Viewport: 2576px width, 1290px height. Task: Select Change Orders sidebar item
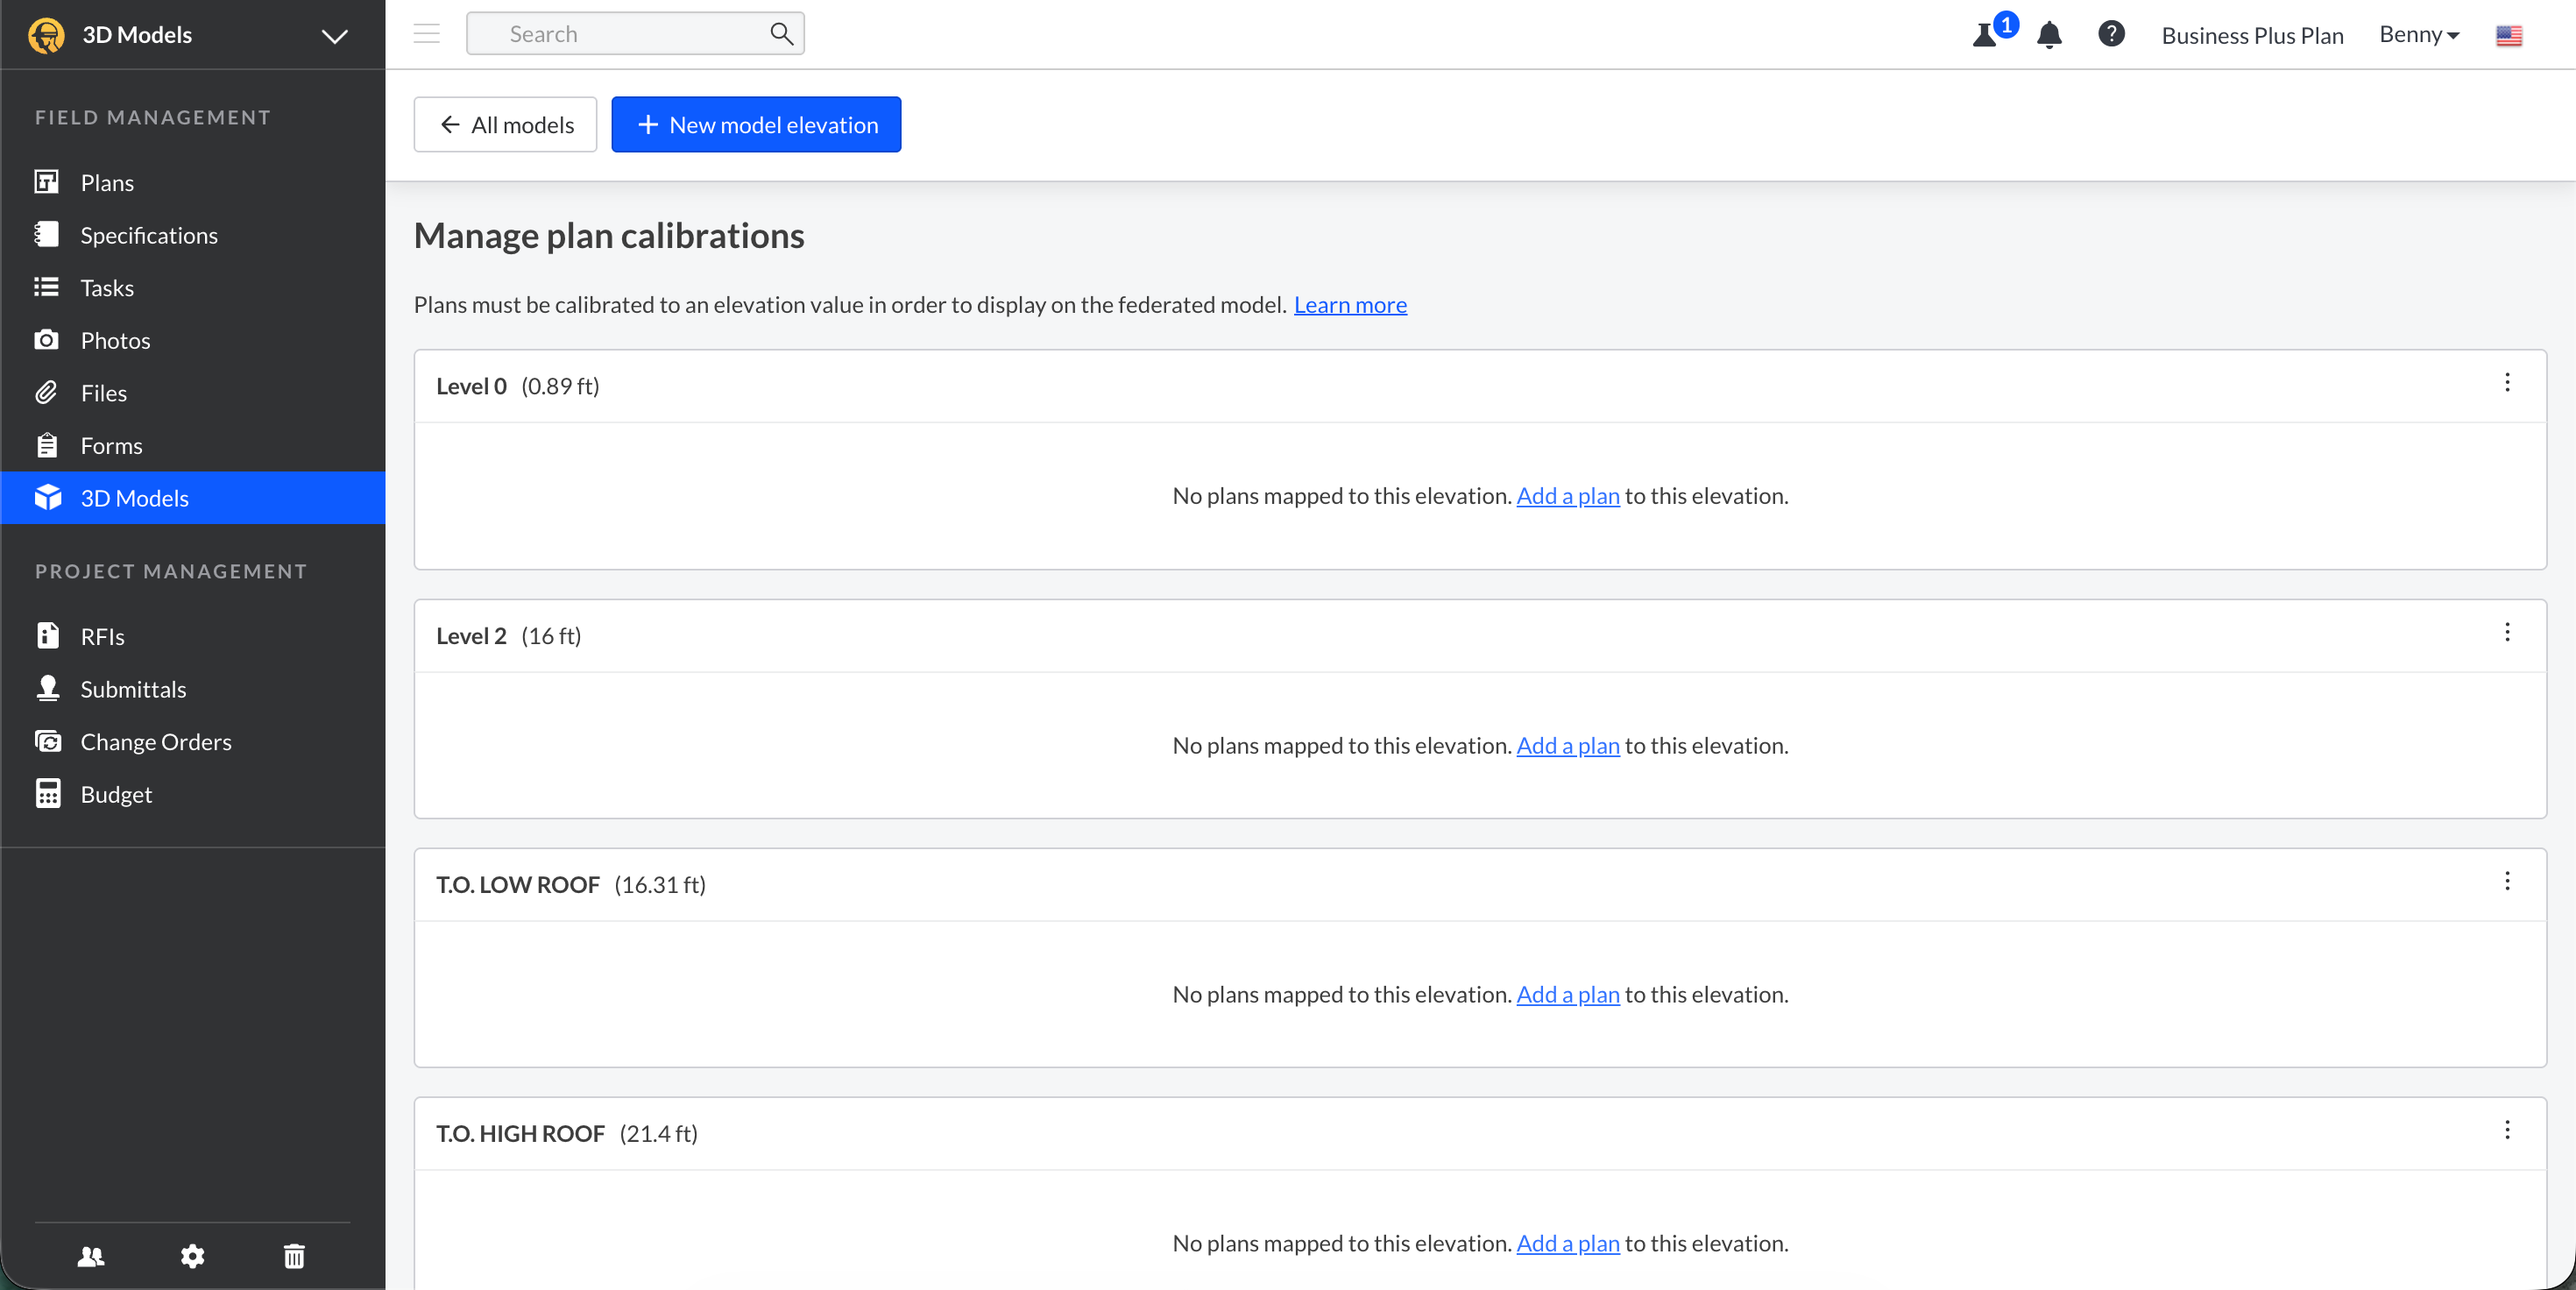pyautogui.click(x=156, y=742)
